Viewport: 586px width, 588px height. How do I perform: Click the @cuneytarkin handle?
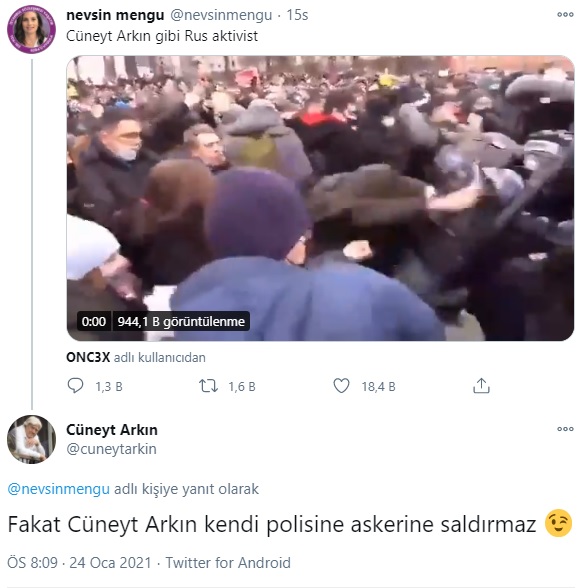pyautogui.click(x=111, y=449)
